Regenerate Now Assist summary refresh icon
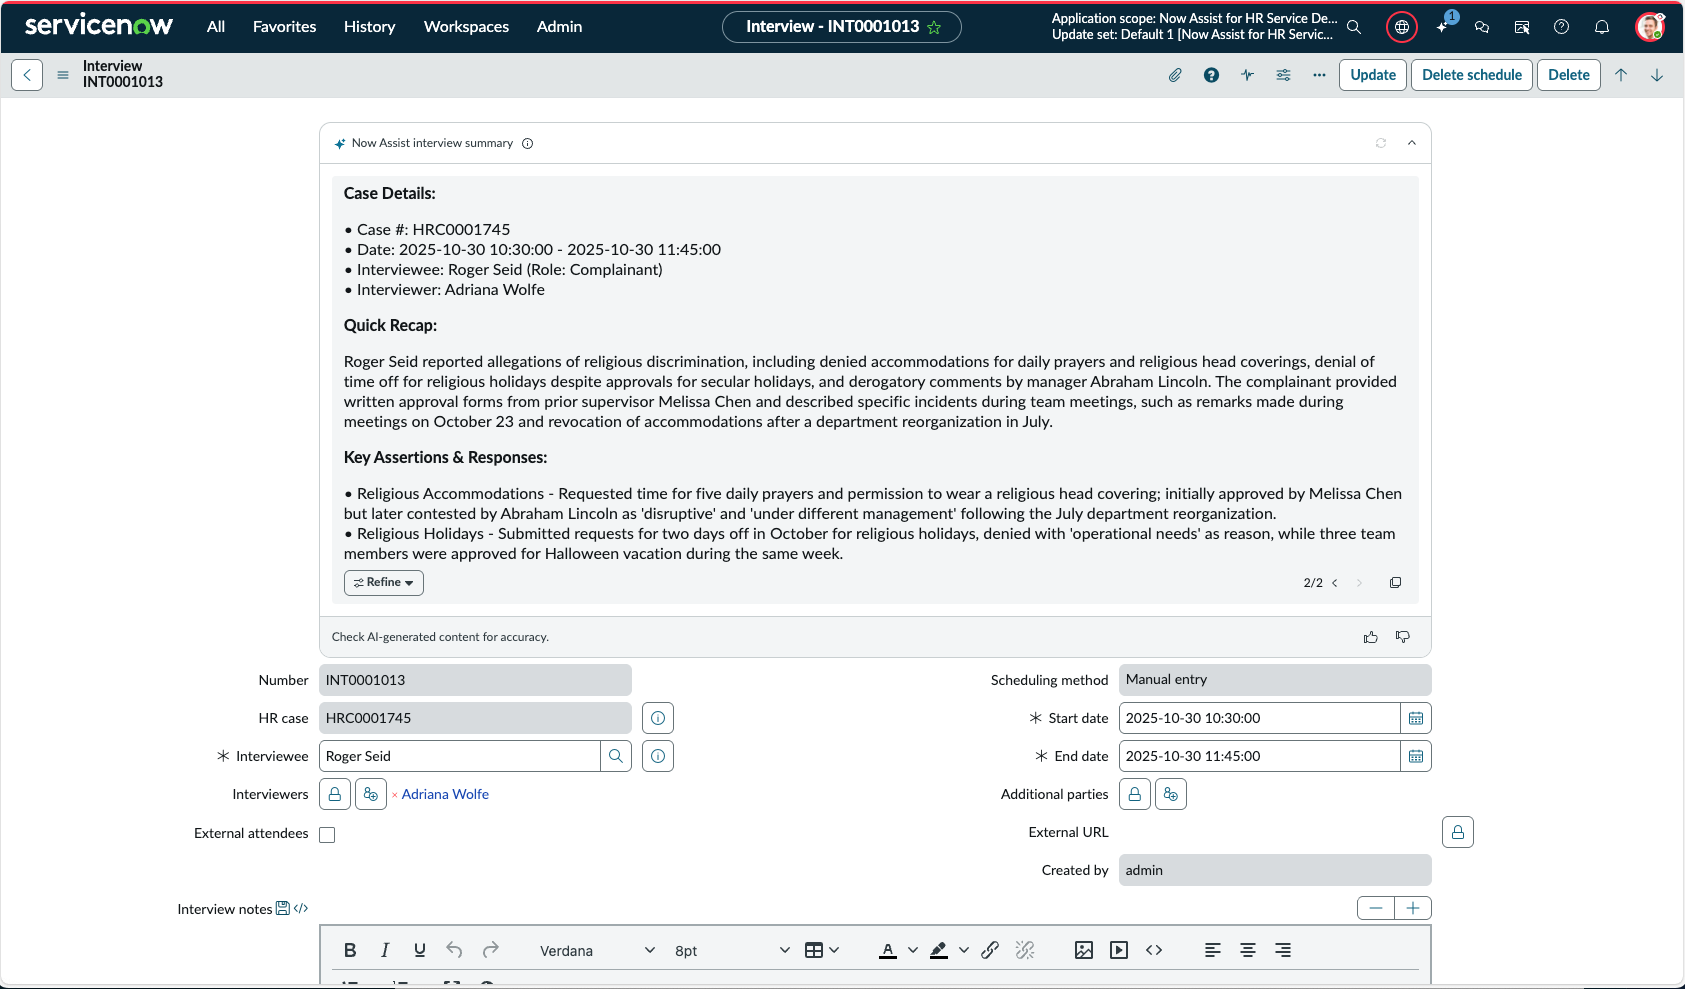The image size is (1685, 989). click(x=1381, y=143)
